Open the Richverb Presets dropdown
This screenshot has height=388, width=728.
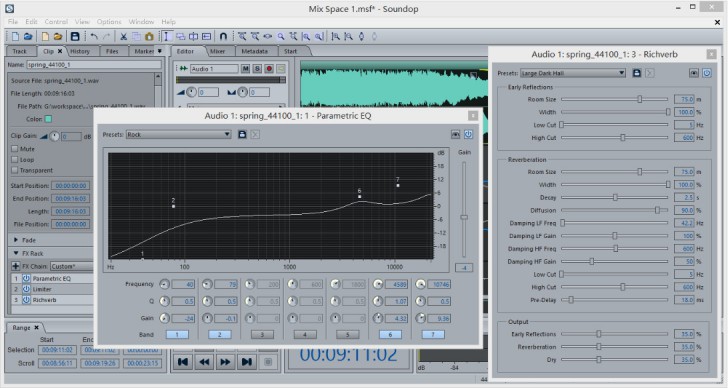tap(572, 73)
